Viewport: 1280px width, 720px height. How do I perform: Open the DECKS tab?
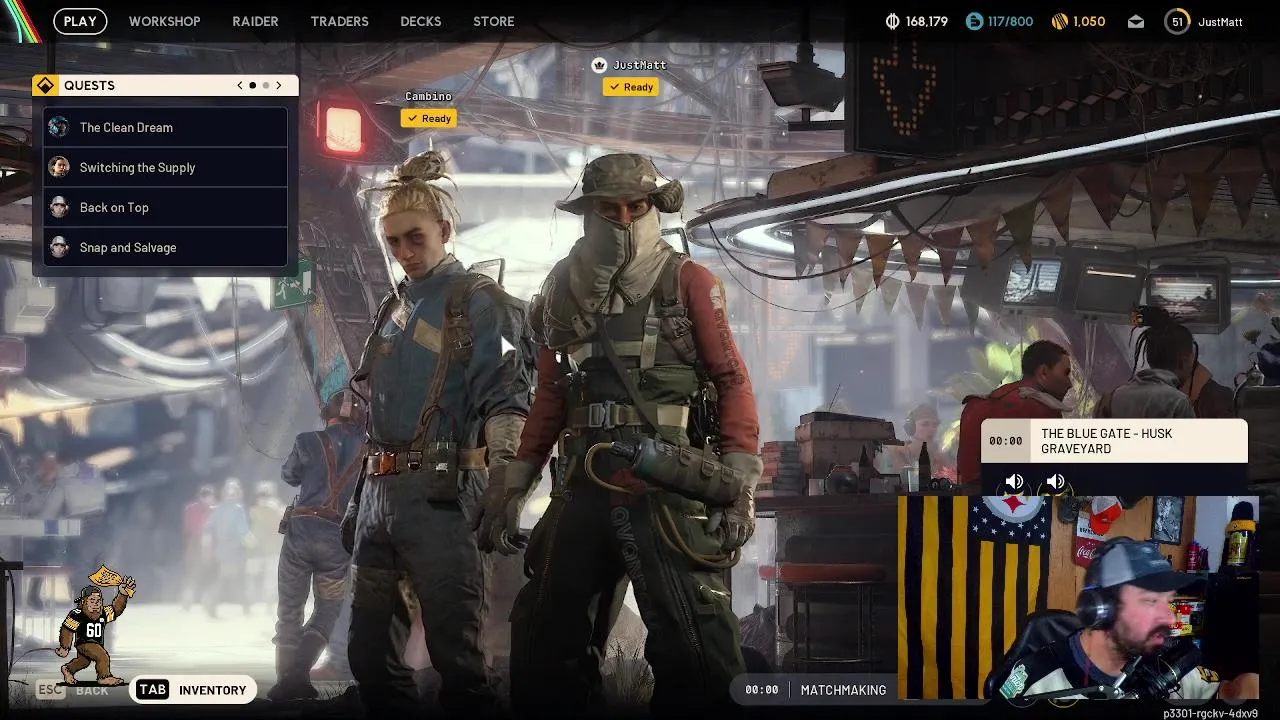tap(420, 21)
